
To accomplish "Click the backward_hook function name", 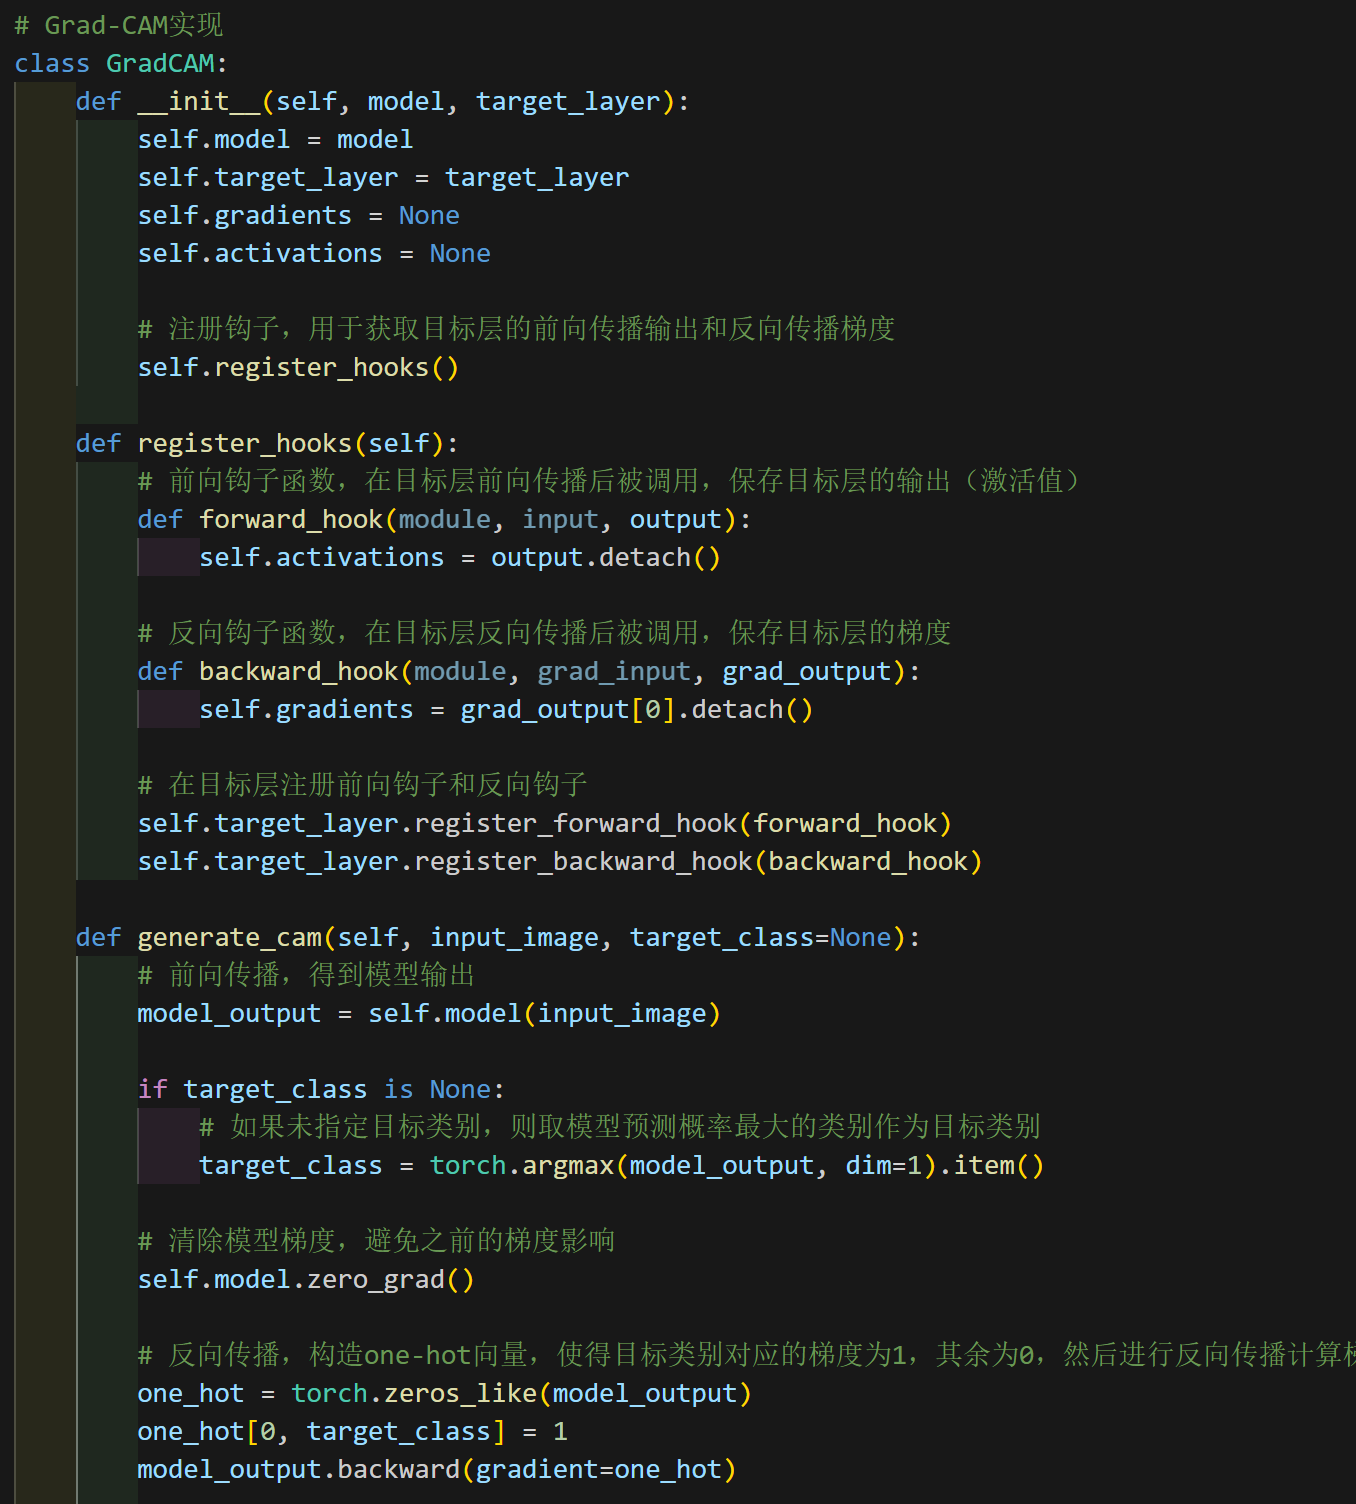I will pyautogui.click(x=297, y=670).
